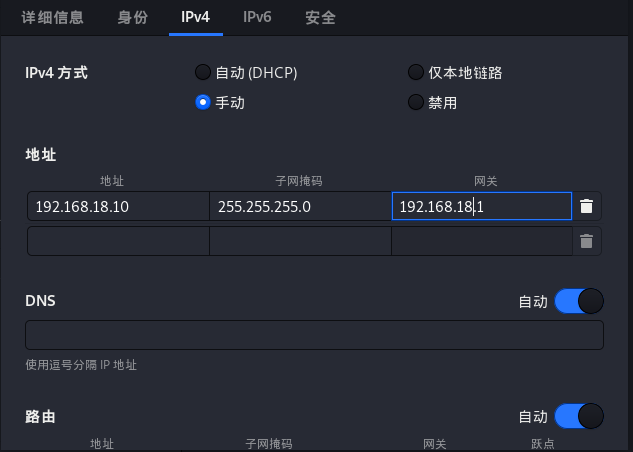Screen dimensions: 633x452
Task: Click empty address field in second row
Action: (118, 241)
